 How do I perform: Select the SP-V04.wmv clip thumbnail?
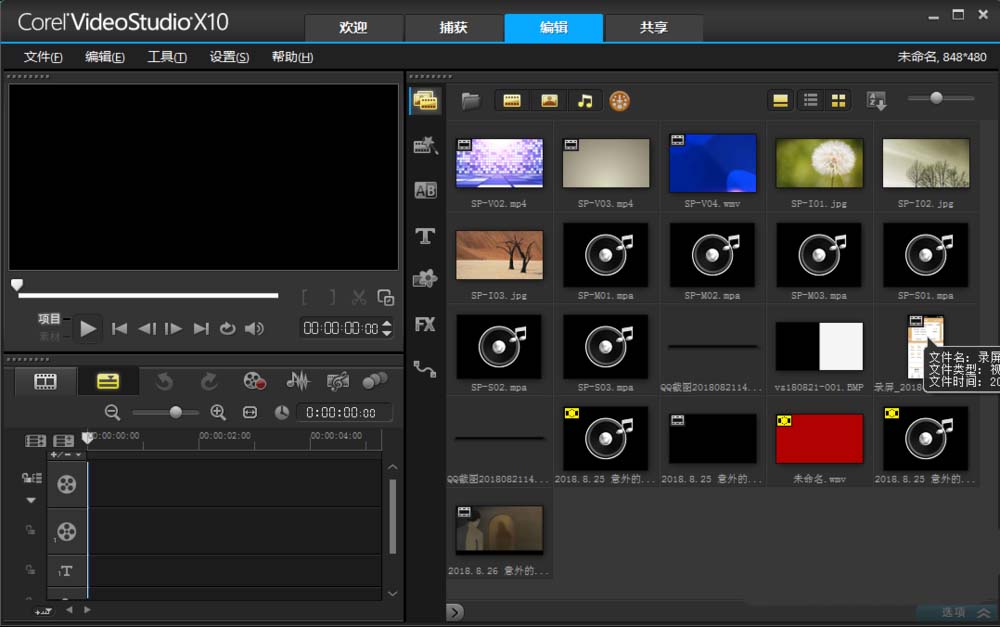point(712,162)
